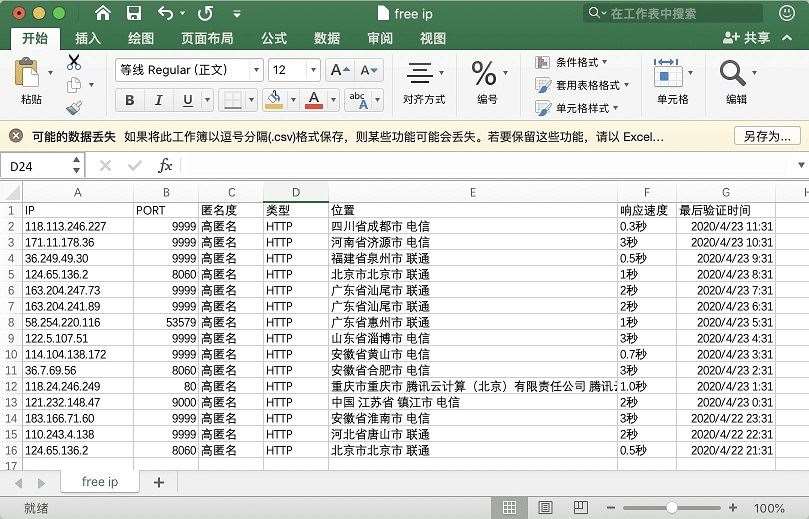809x519 pixels.
Task: Apply yellow fill color bucket
Action: [273, 99]
